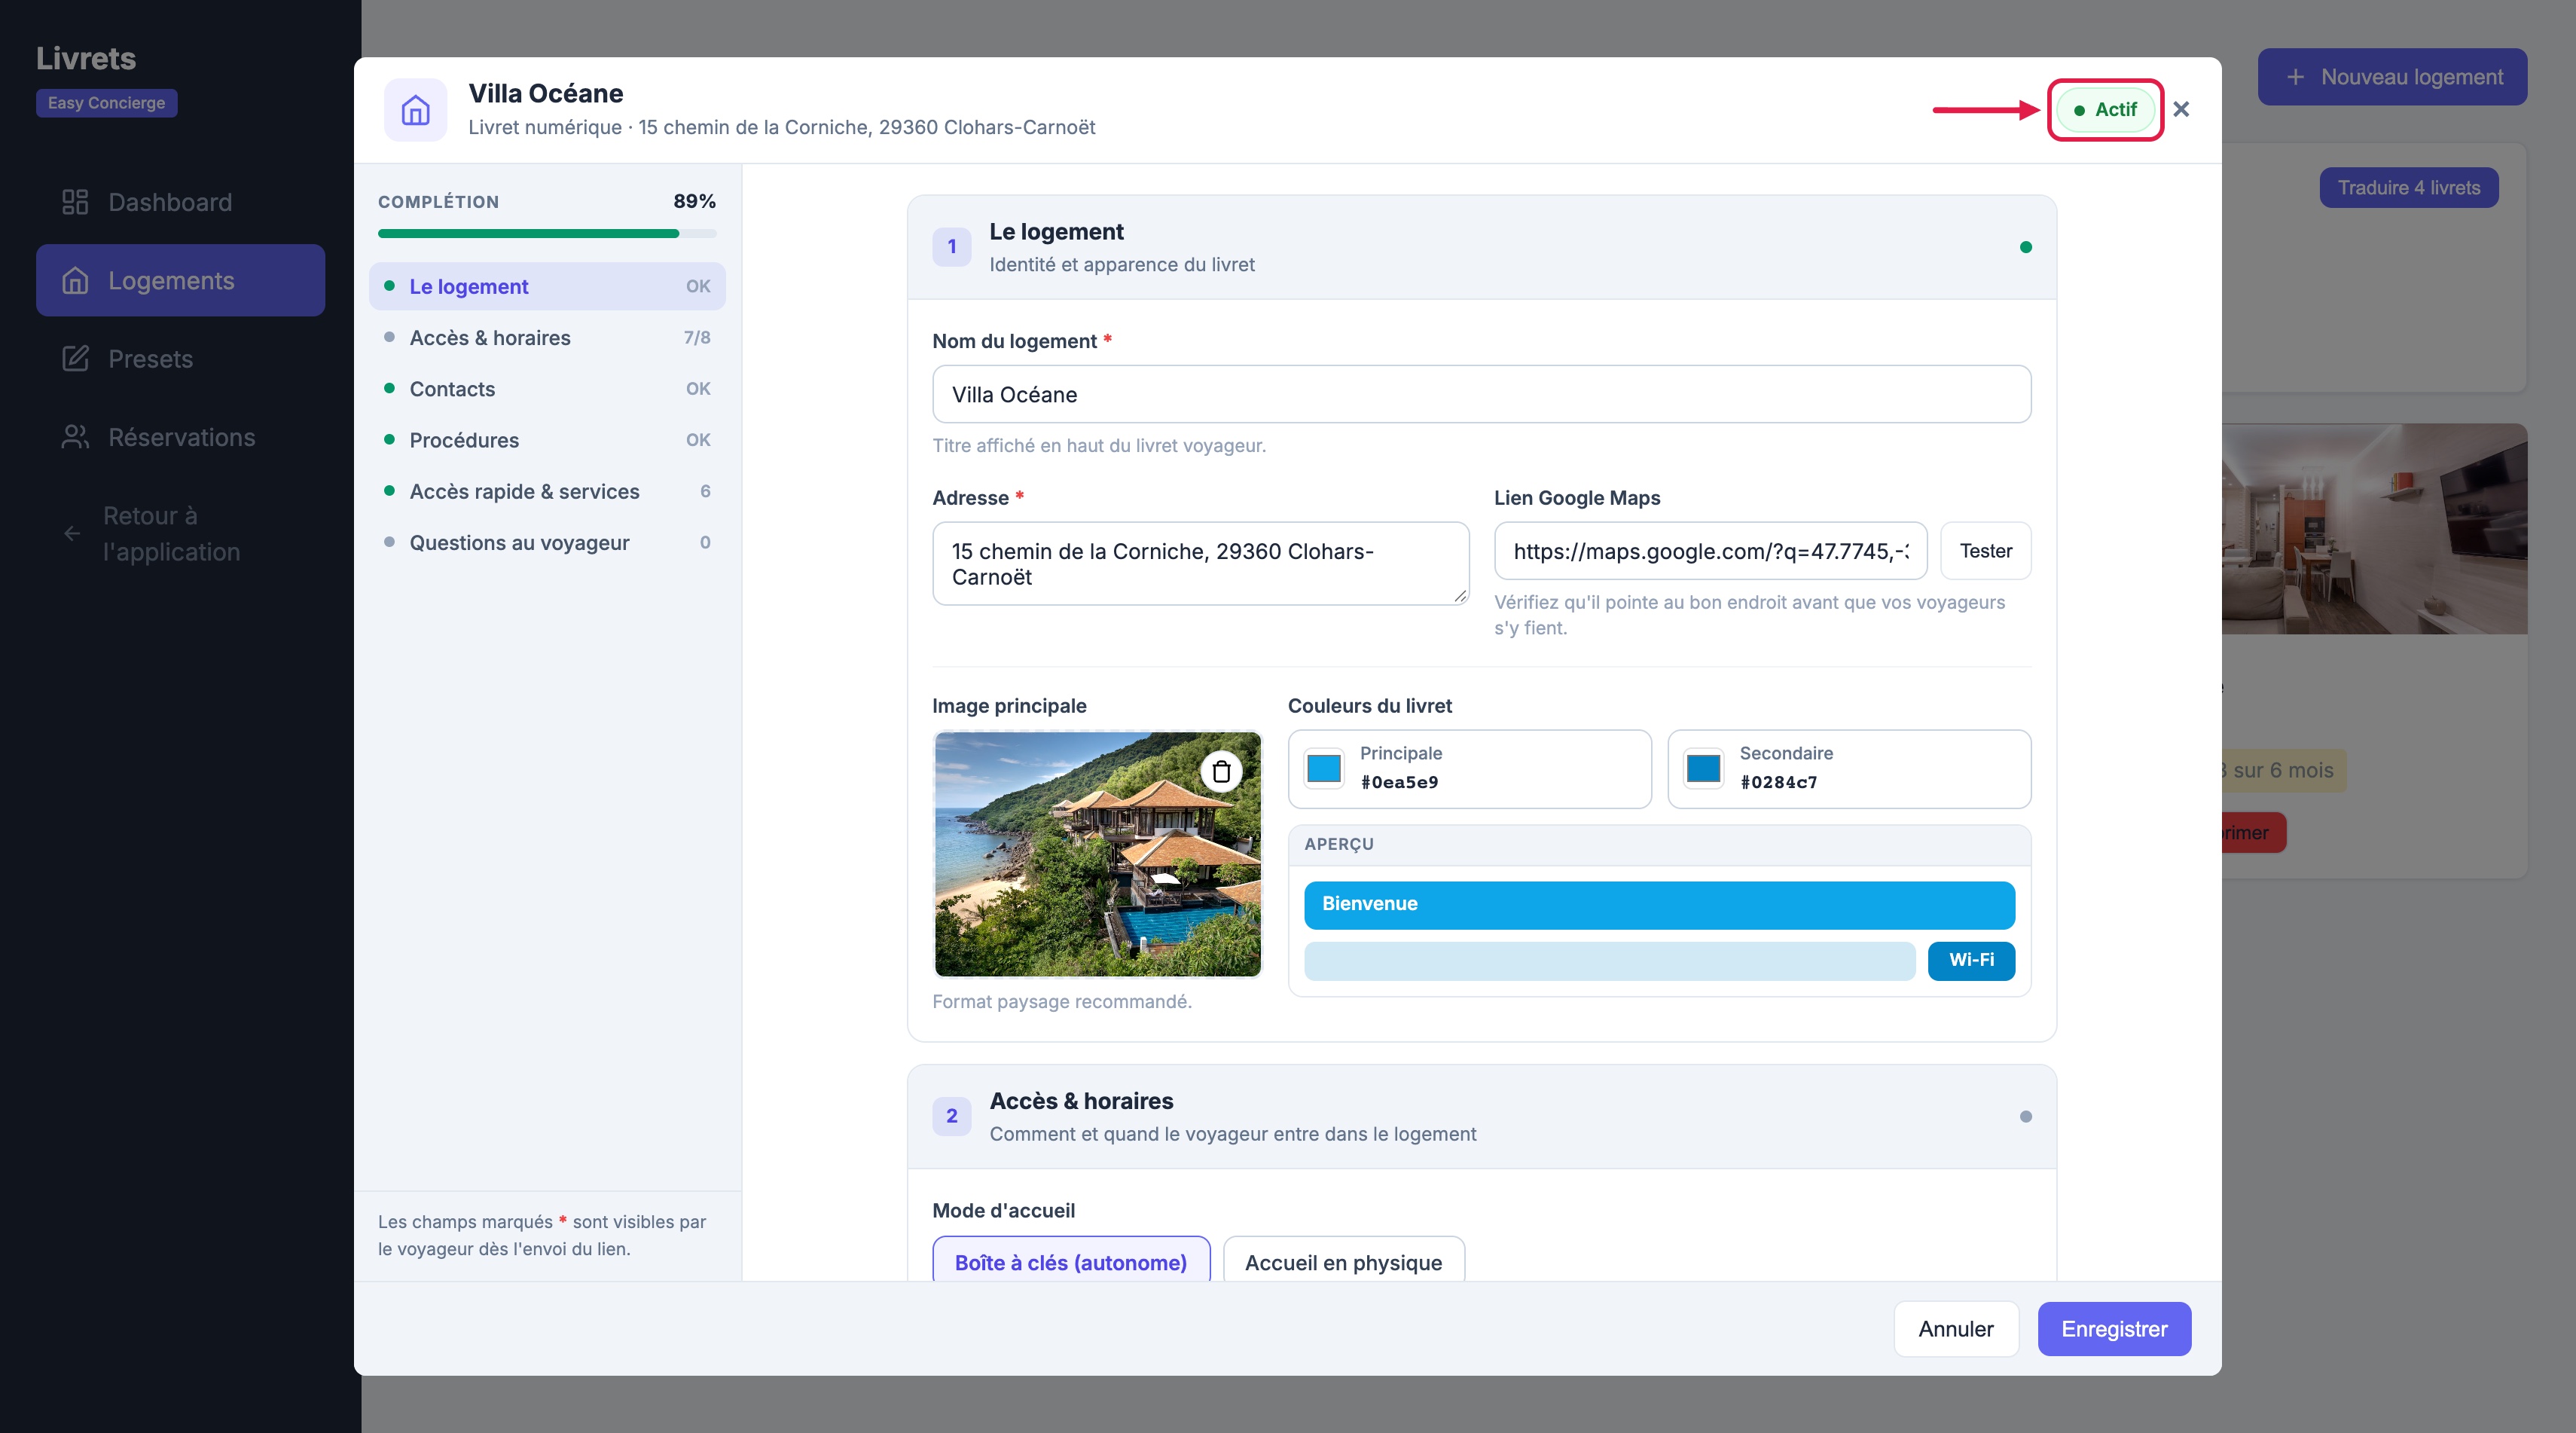The height and width of the screenshot is (1433, 2576).
Task: Open Réservations in the sidebar
Action: point(180,437)
